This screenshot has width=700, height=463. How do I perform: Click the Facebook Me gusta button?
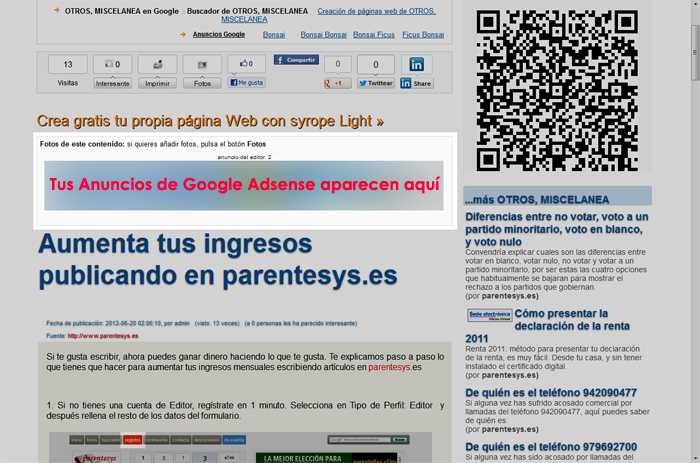click(247, 83)
